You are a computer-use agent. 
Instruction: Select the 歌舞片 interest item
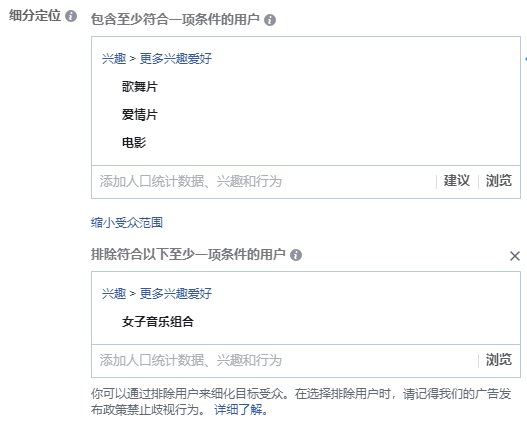[139, 87]
